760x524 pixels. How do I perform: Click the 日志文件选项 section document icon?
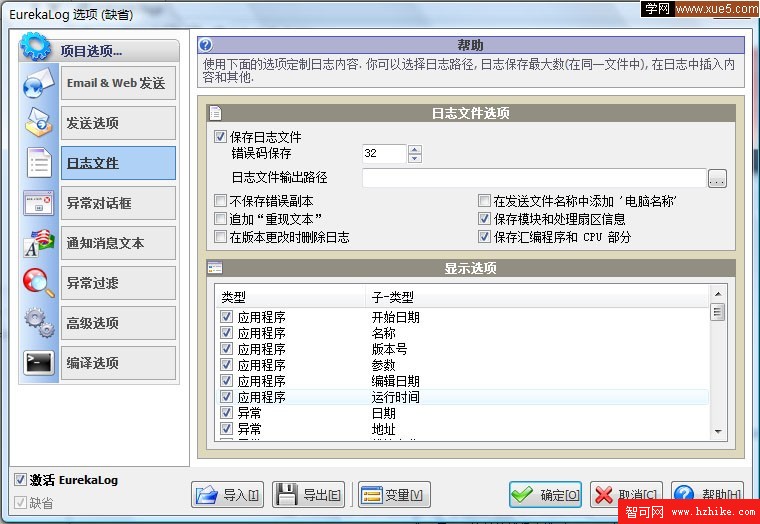215,113
